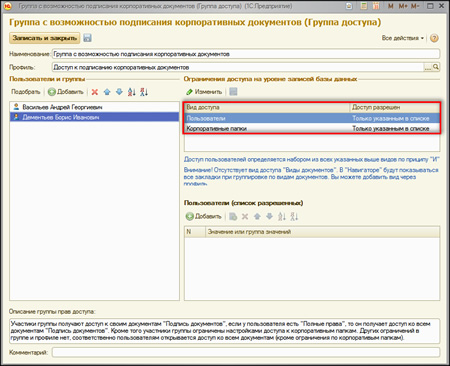Click Васильев Андрей Георгиевич user icon
Viewport: 450px width, 366px height.
[16, 107]
